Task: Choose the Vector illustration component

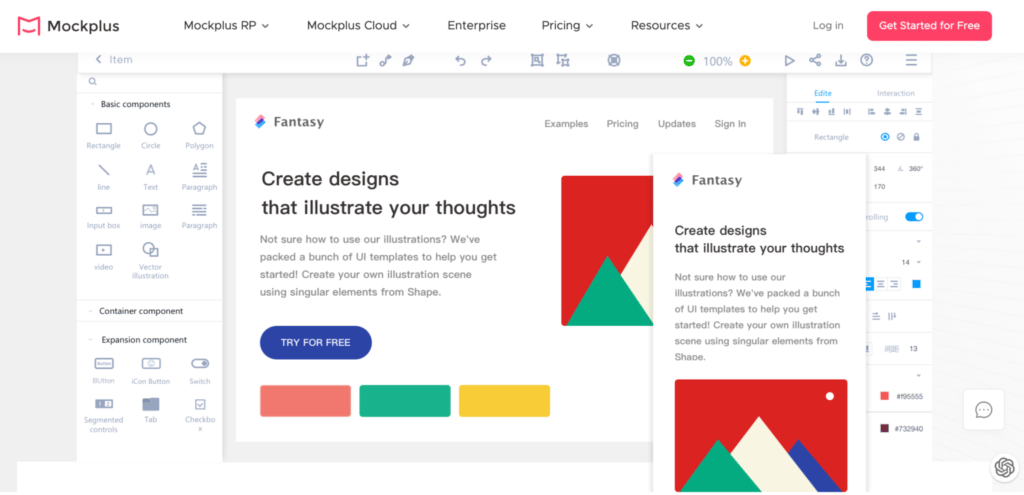Action: tap(150, 250)
